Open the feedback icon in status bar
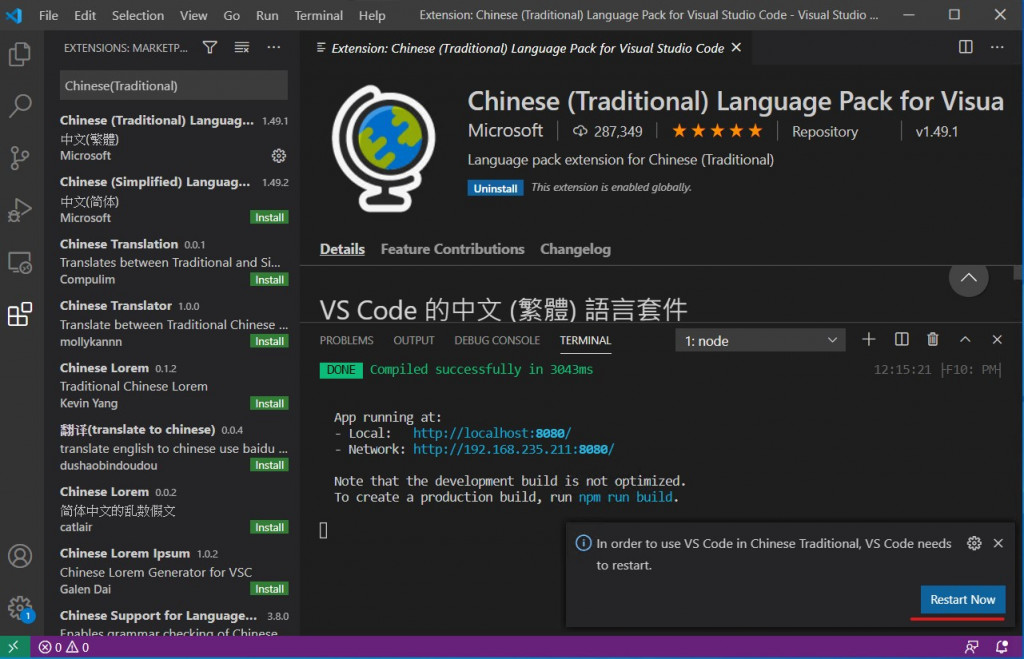The height and width of the screenshot is (659, 1024). click(971, 647)
